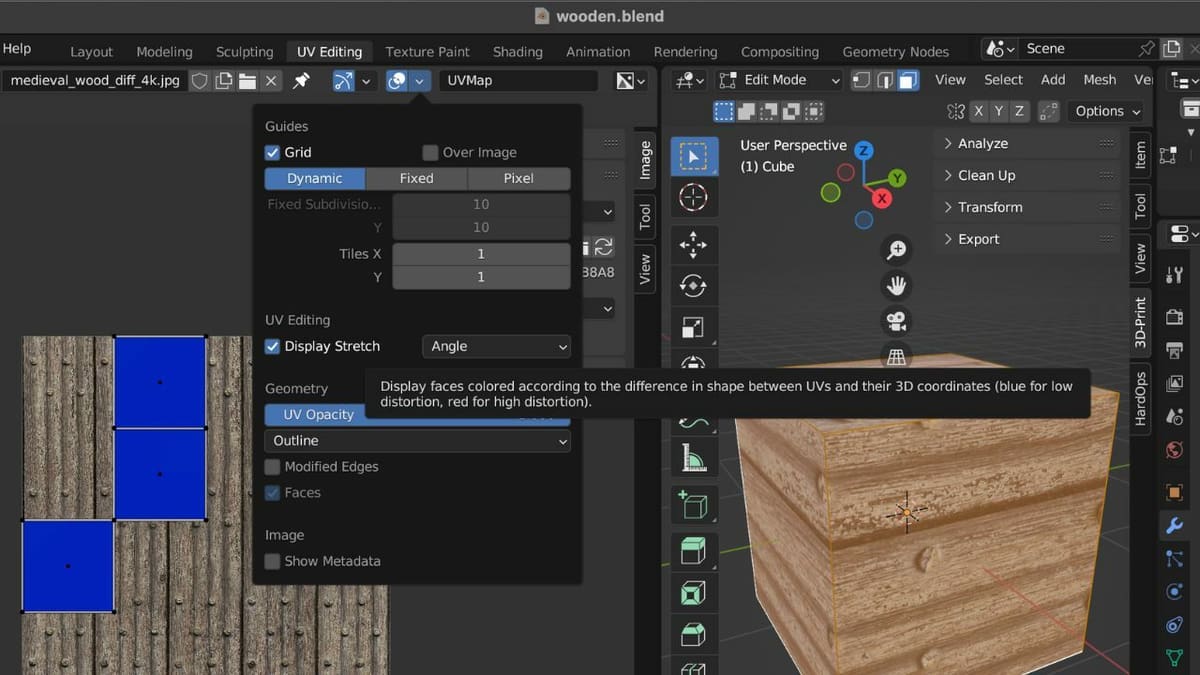The image size is (1200, 675).
Task: Switch to the Texture Paint workspace tab
Action: point(427,52)
